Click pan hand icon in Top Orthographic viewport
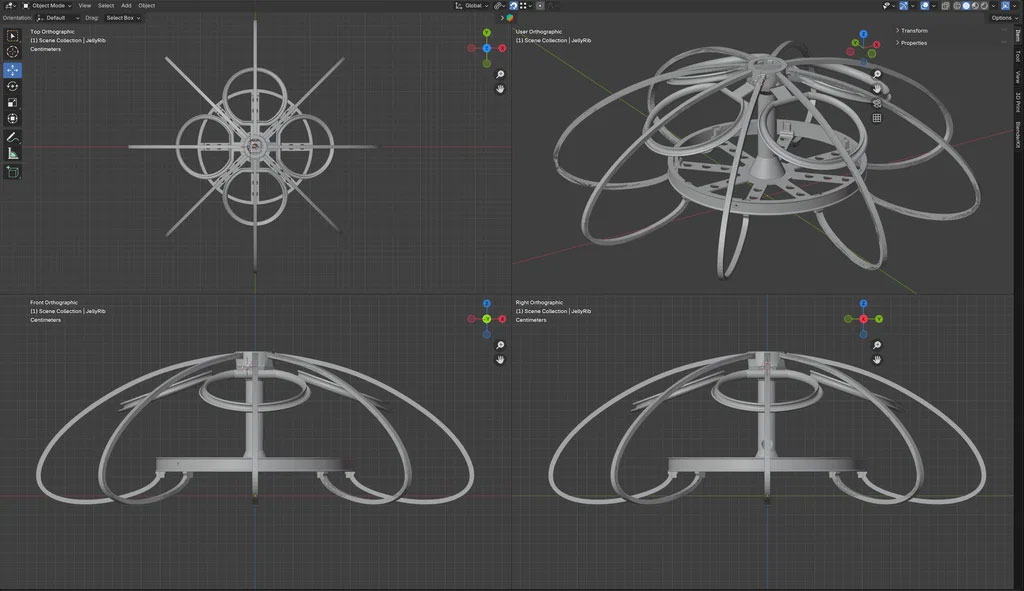Image resolution: width=1024 pixels, height=591 pixels. 500,89
